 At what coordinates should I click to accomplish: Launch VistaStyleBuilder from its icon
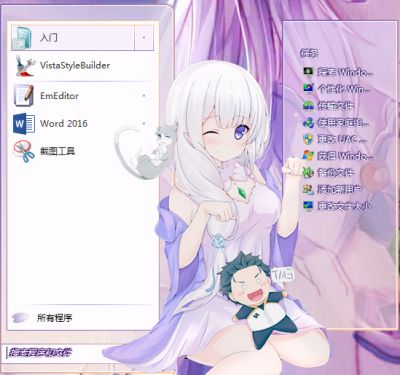[25, 66]
